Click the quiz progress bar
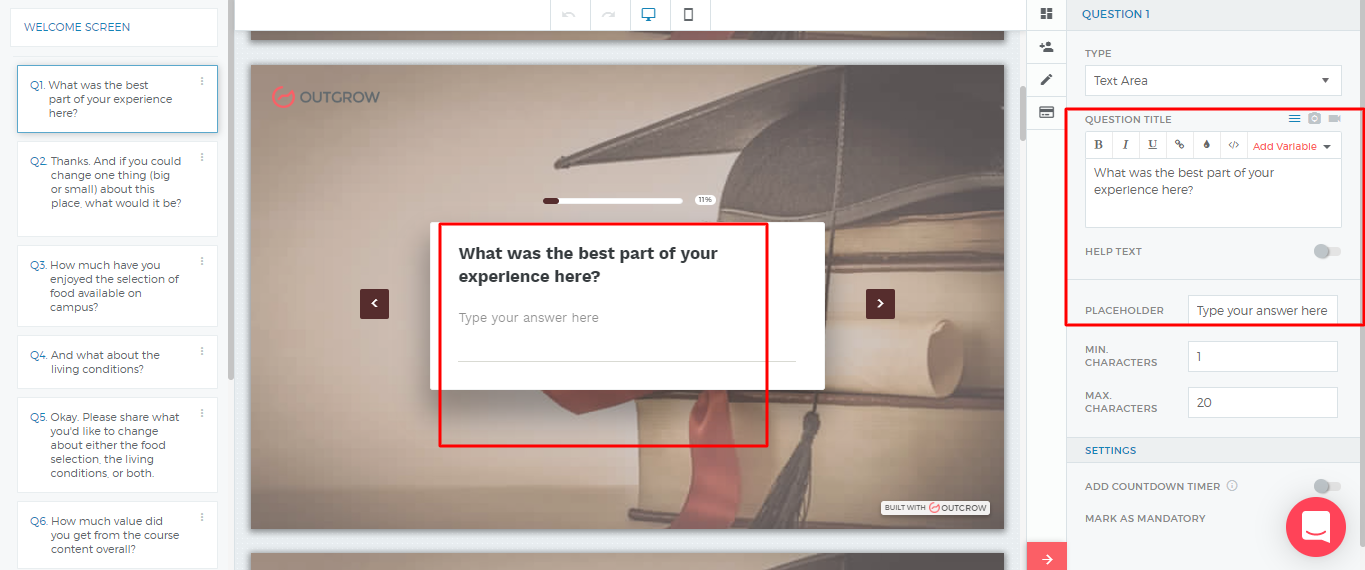Screen dimensions: 1365x570 point(613,201)
